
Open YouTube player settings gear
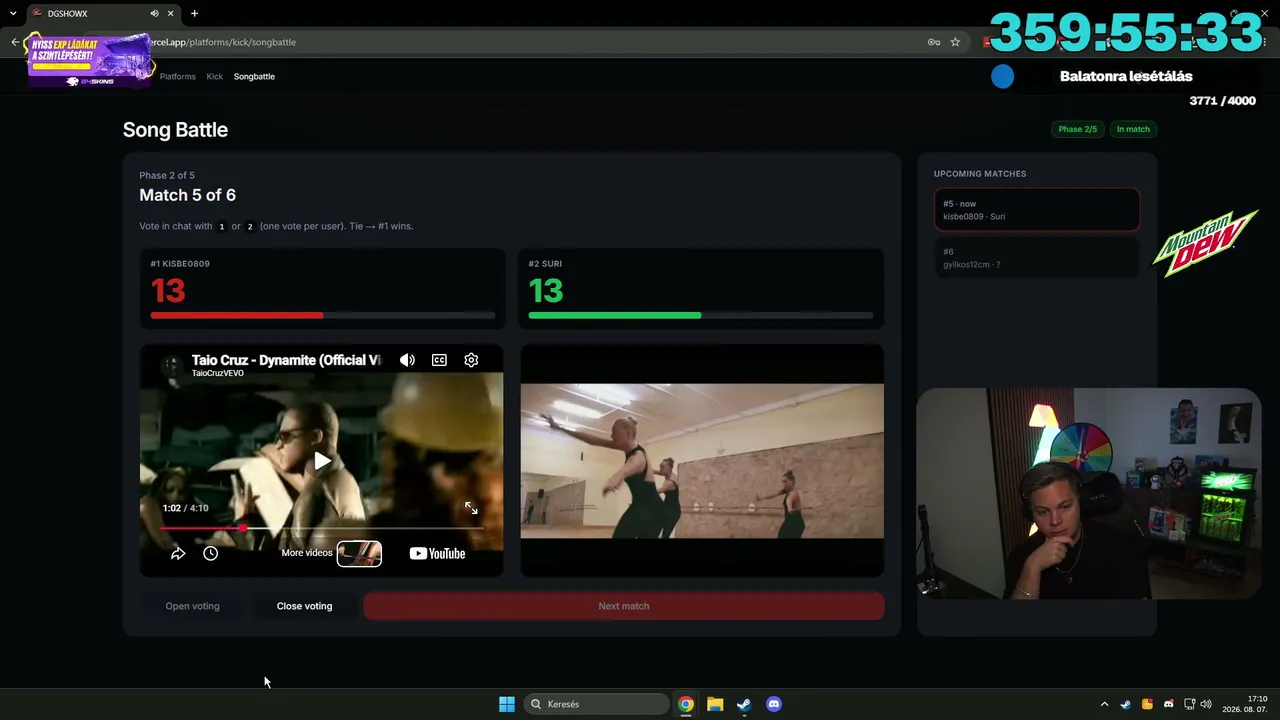click(471, 360)
